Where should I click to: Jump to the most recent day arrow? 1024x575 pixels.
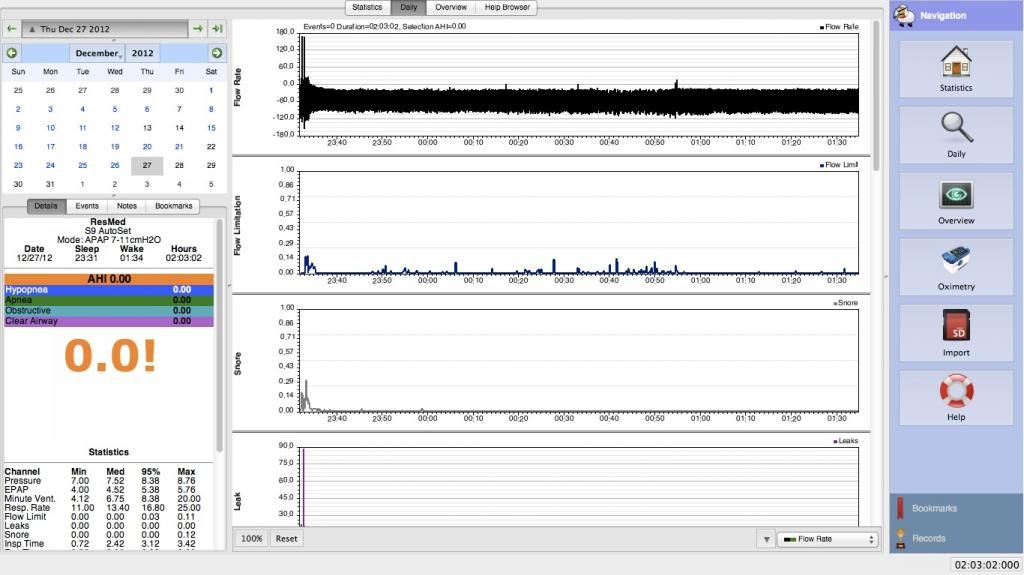[216, 29]
